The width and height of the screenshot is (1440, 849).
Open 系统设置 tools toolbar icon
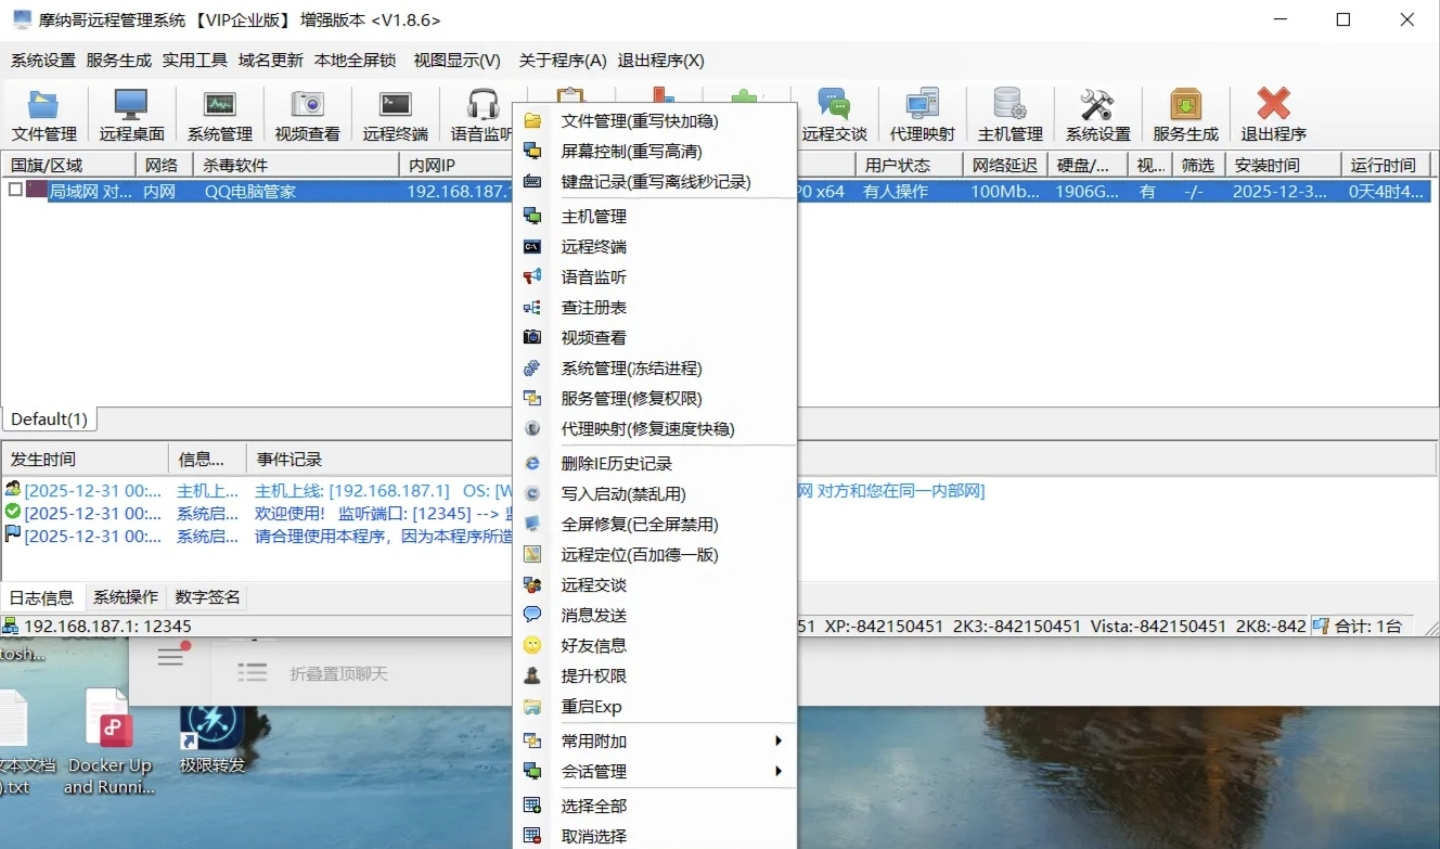(1096, 112)
